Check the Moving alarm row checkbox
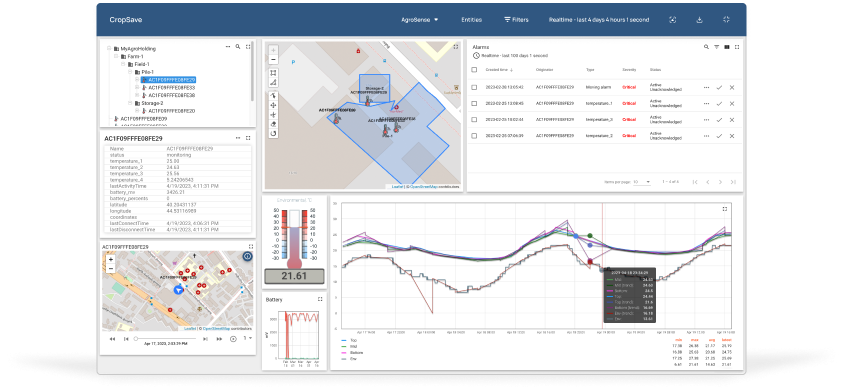Screen dimensions: 843x388 (x=474, y=87)
